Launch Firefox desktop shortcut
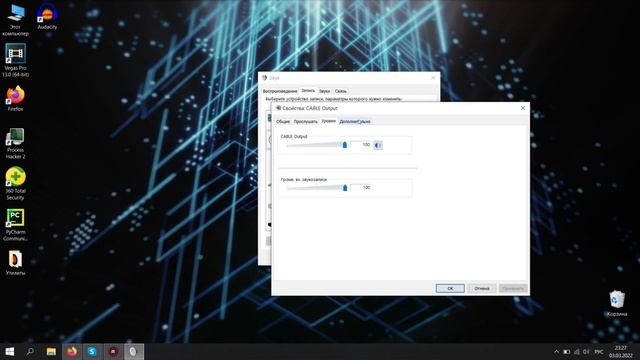Screen dimensions: 640x360 (x=16, y=98)
